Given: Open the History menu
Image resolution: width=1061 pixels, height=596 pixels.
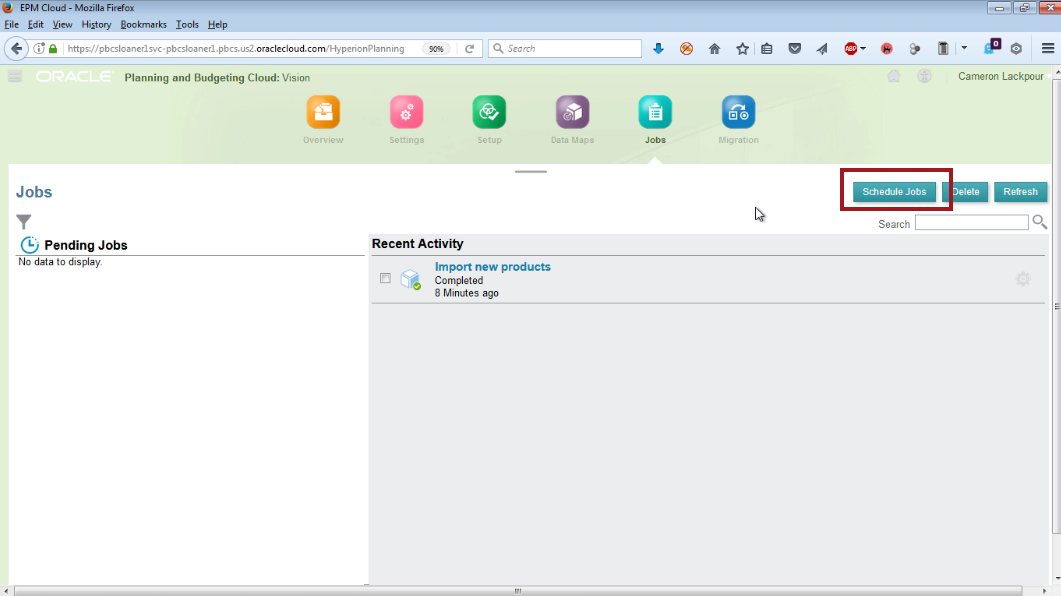Looking at the screenshot, I should tap(96, 24).
